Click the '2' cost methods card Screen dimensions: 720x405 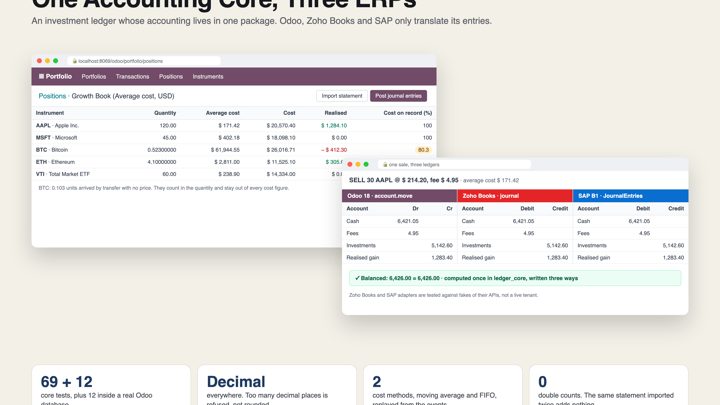(443, 385)
